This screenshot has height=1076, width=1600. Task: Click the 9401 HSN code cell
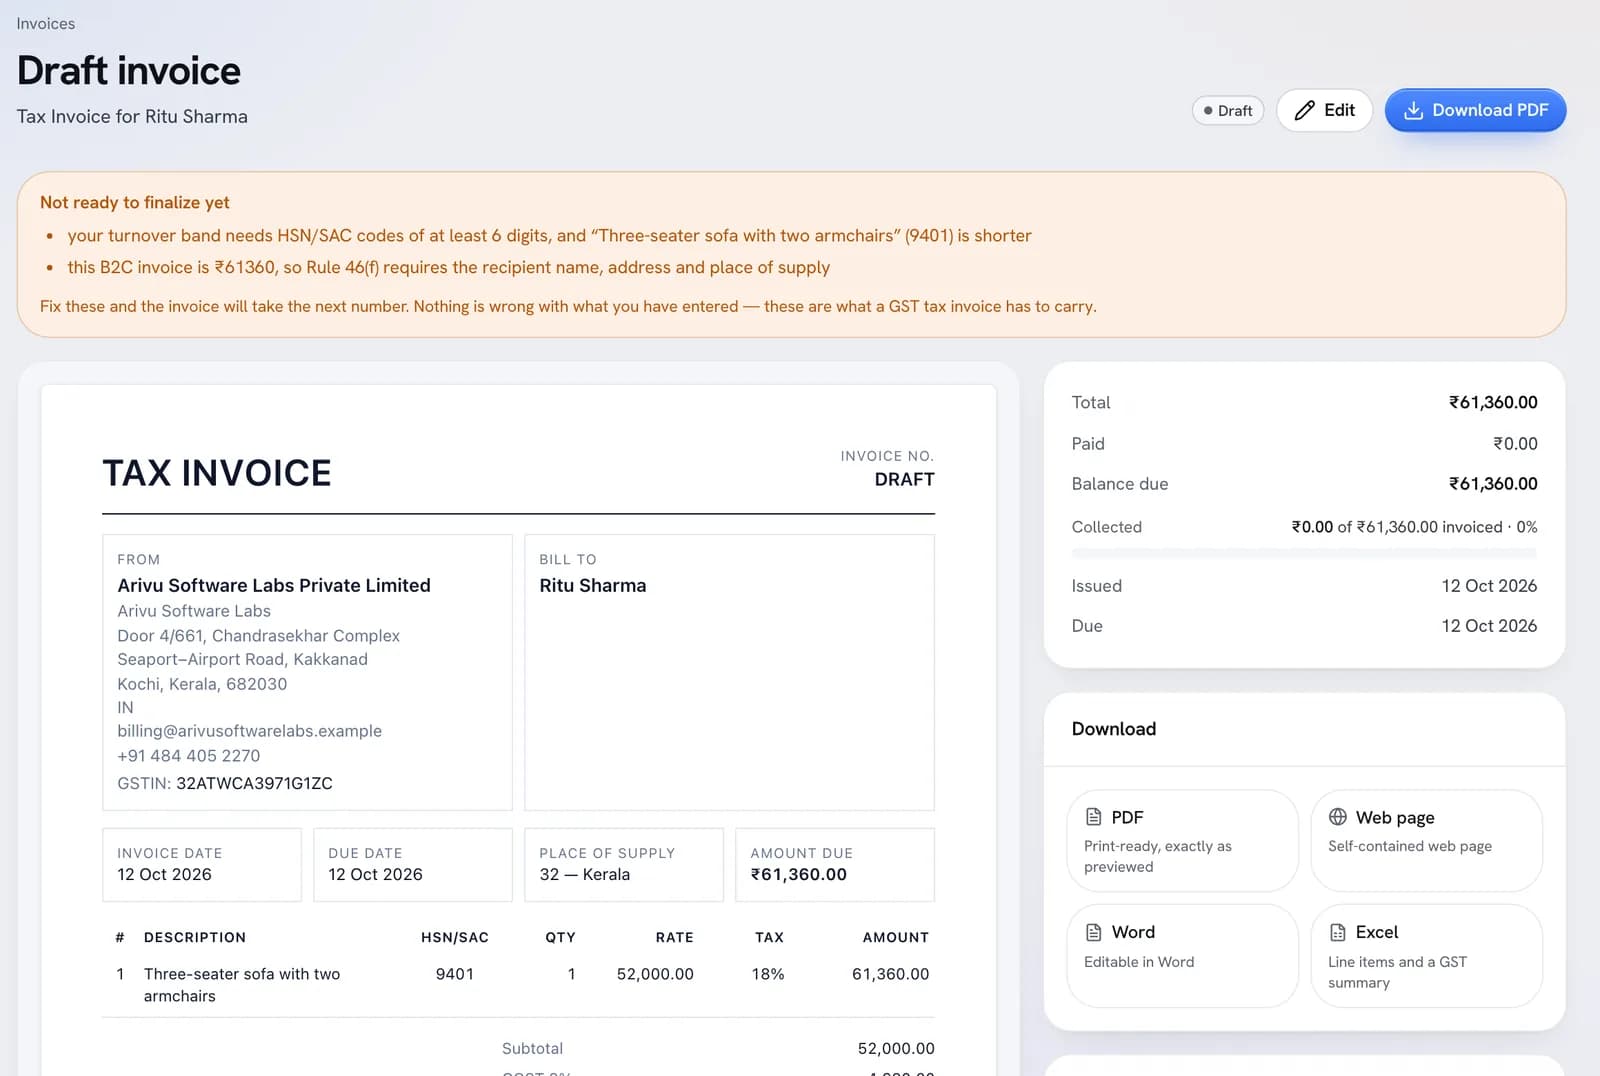tap(455, 974)
